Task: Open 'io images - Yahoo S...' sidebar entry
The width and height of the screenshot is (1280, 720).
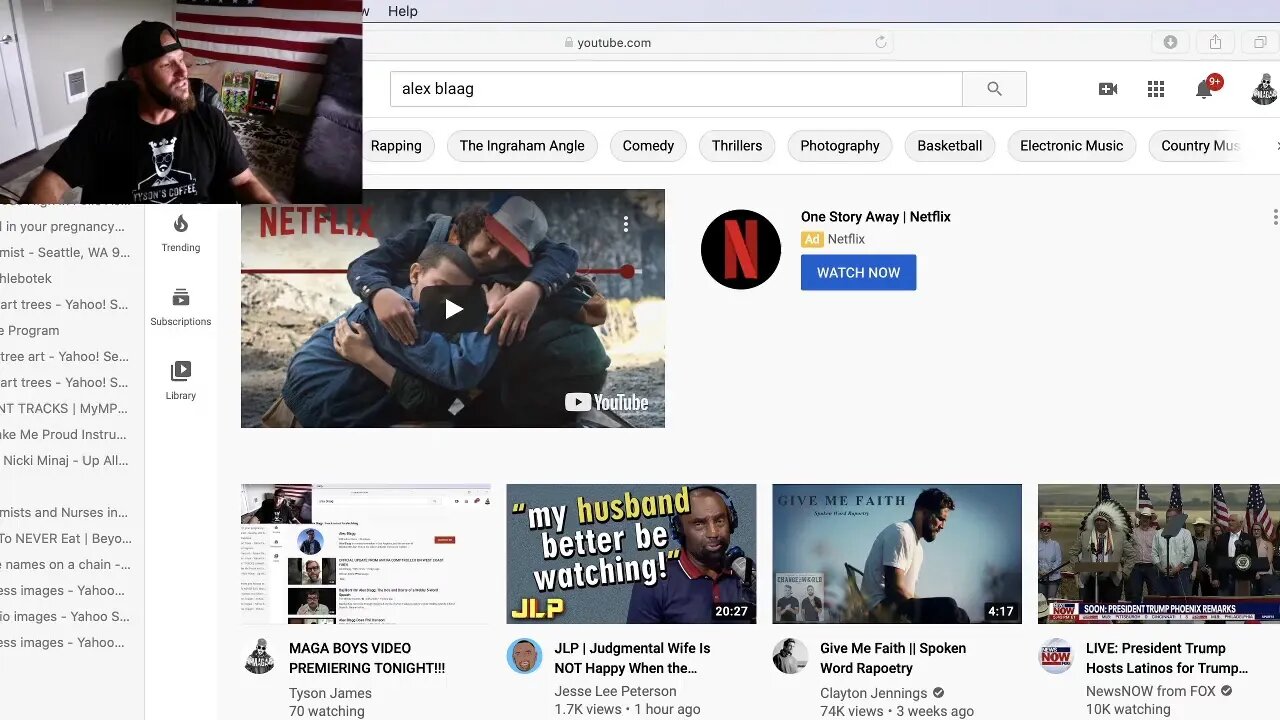Action: click(x=65, y=616)
